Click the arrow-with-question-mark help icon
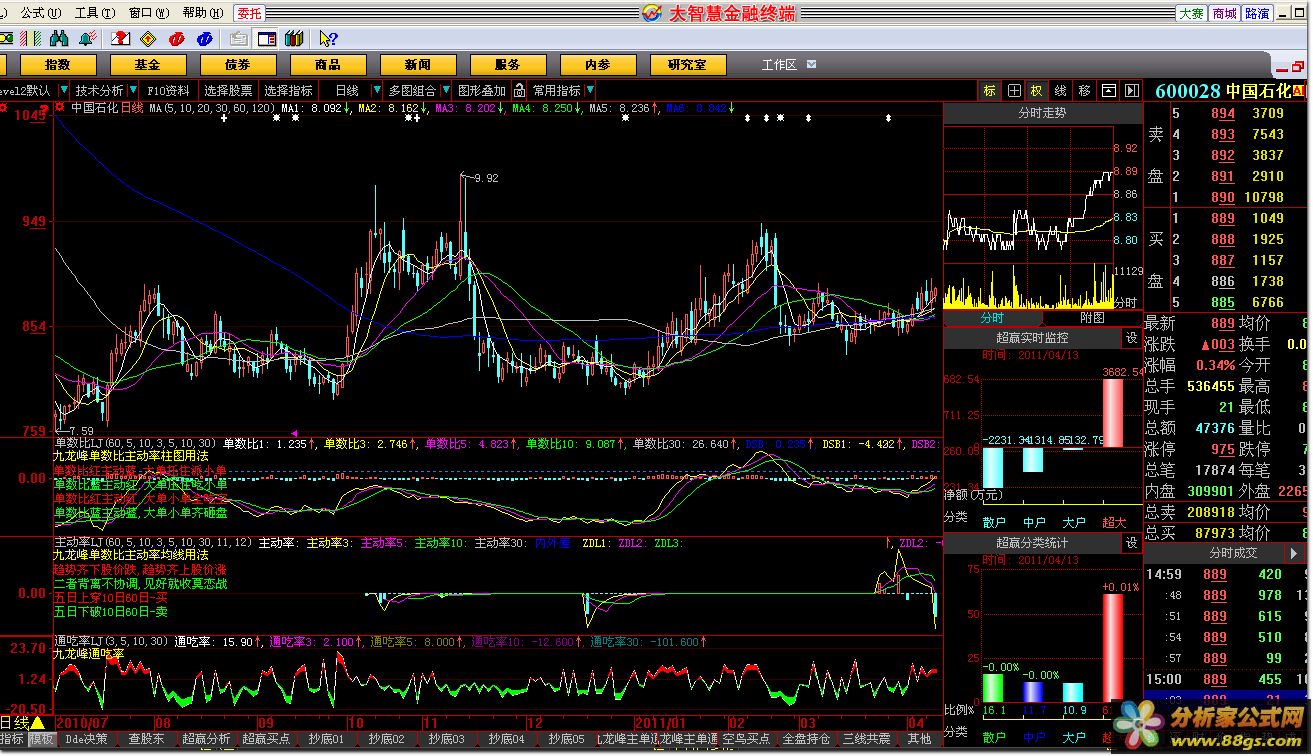The height and width of the screenshot is (756, 1313). click(x=328, y=39)
